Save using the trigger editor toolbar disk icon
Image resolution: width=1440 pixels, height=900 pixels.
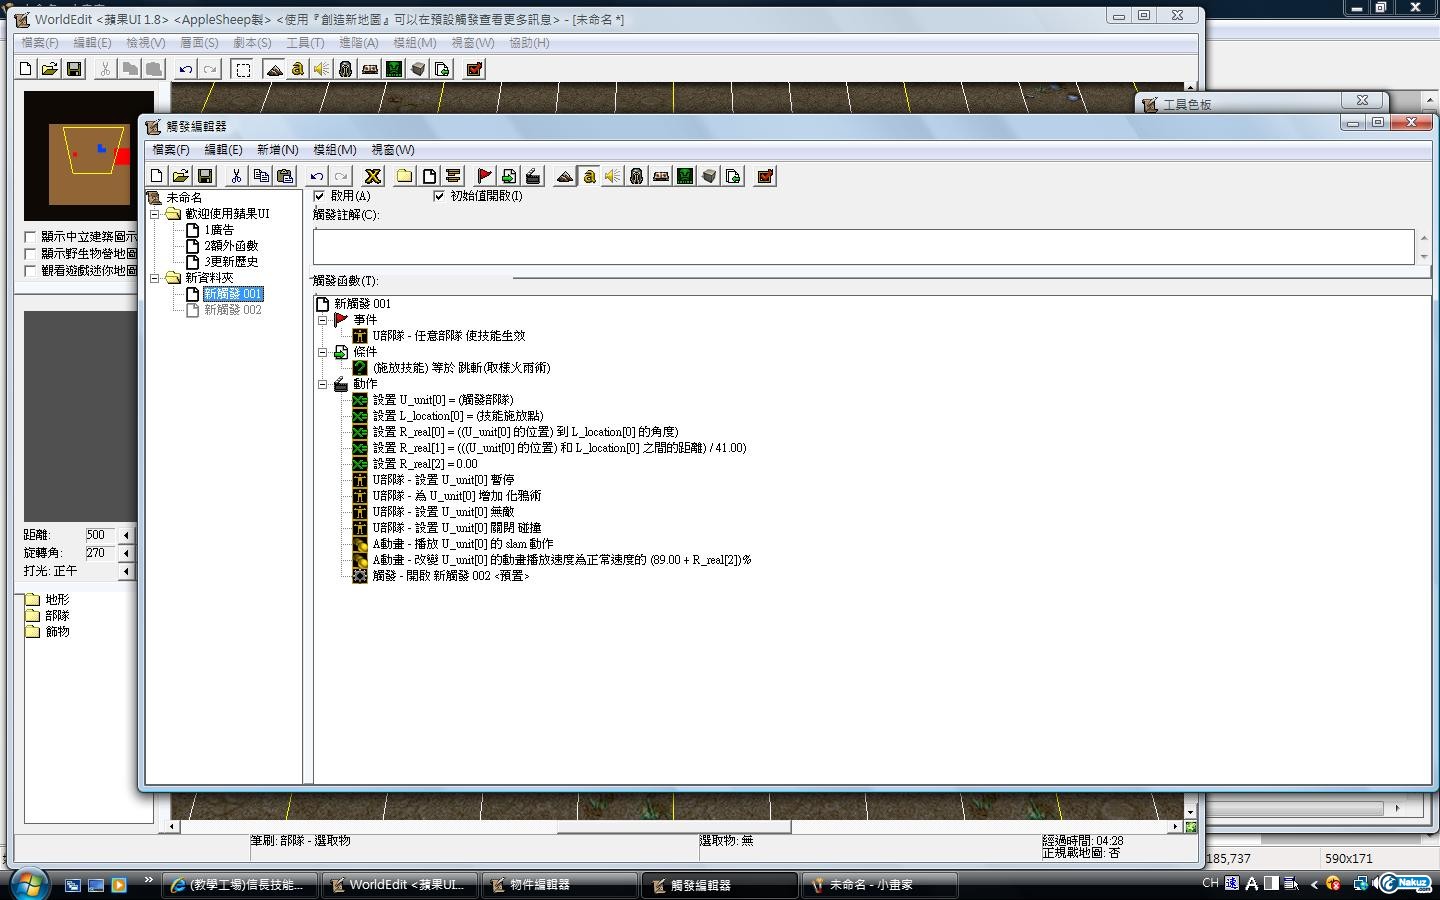click(x=205, y=176)
